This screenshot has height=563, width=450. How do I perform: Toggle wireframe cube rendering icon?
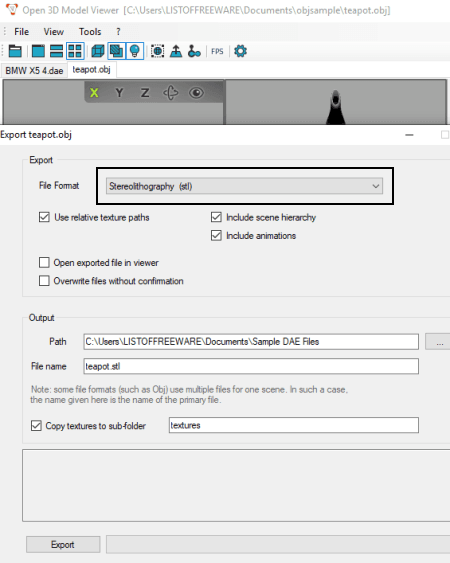[98, 51]
